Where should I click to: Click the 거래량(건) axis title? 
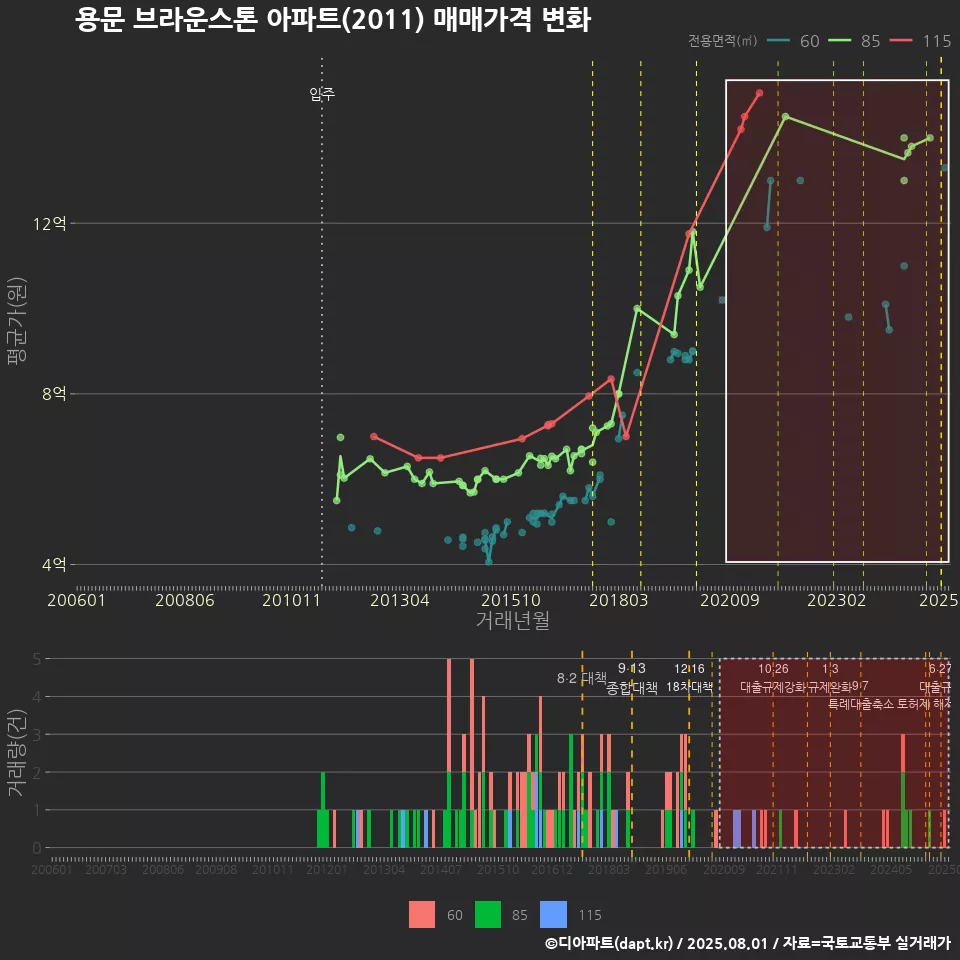17,753
